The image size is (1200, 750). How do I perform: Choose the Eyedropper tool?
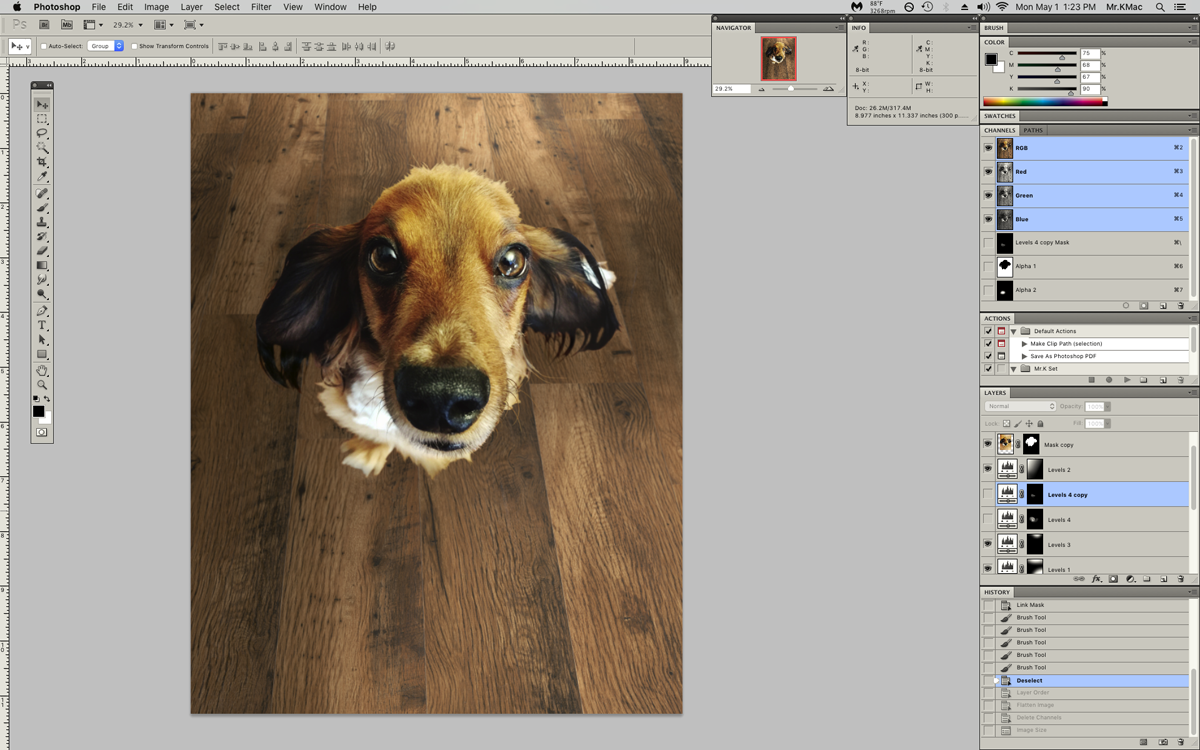(x=42, y=177)
